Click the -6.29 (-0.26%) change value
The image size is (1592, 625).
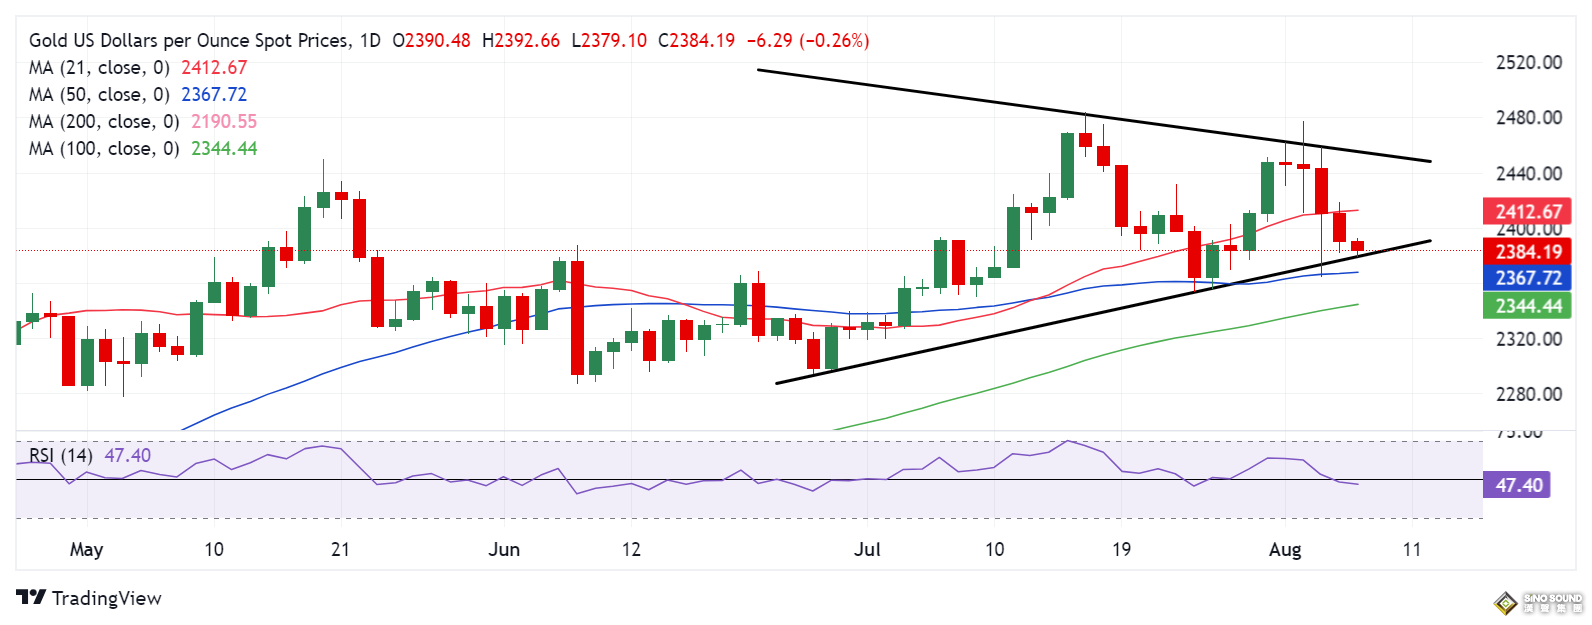[809, 41]
